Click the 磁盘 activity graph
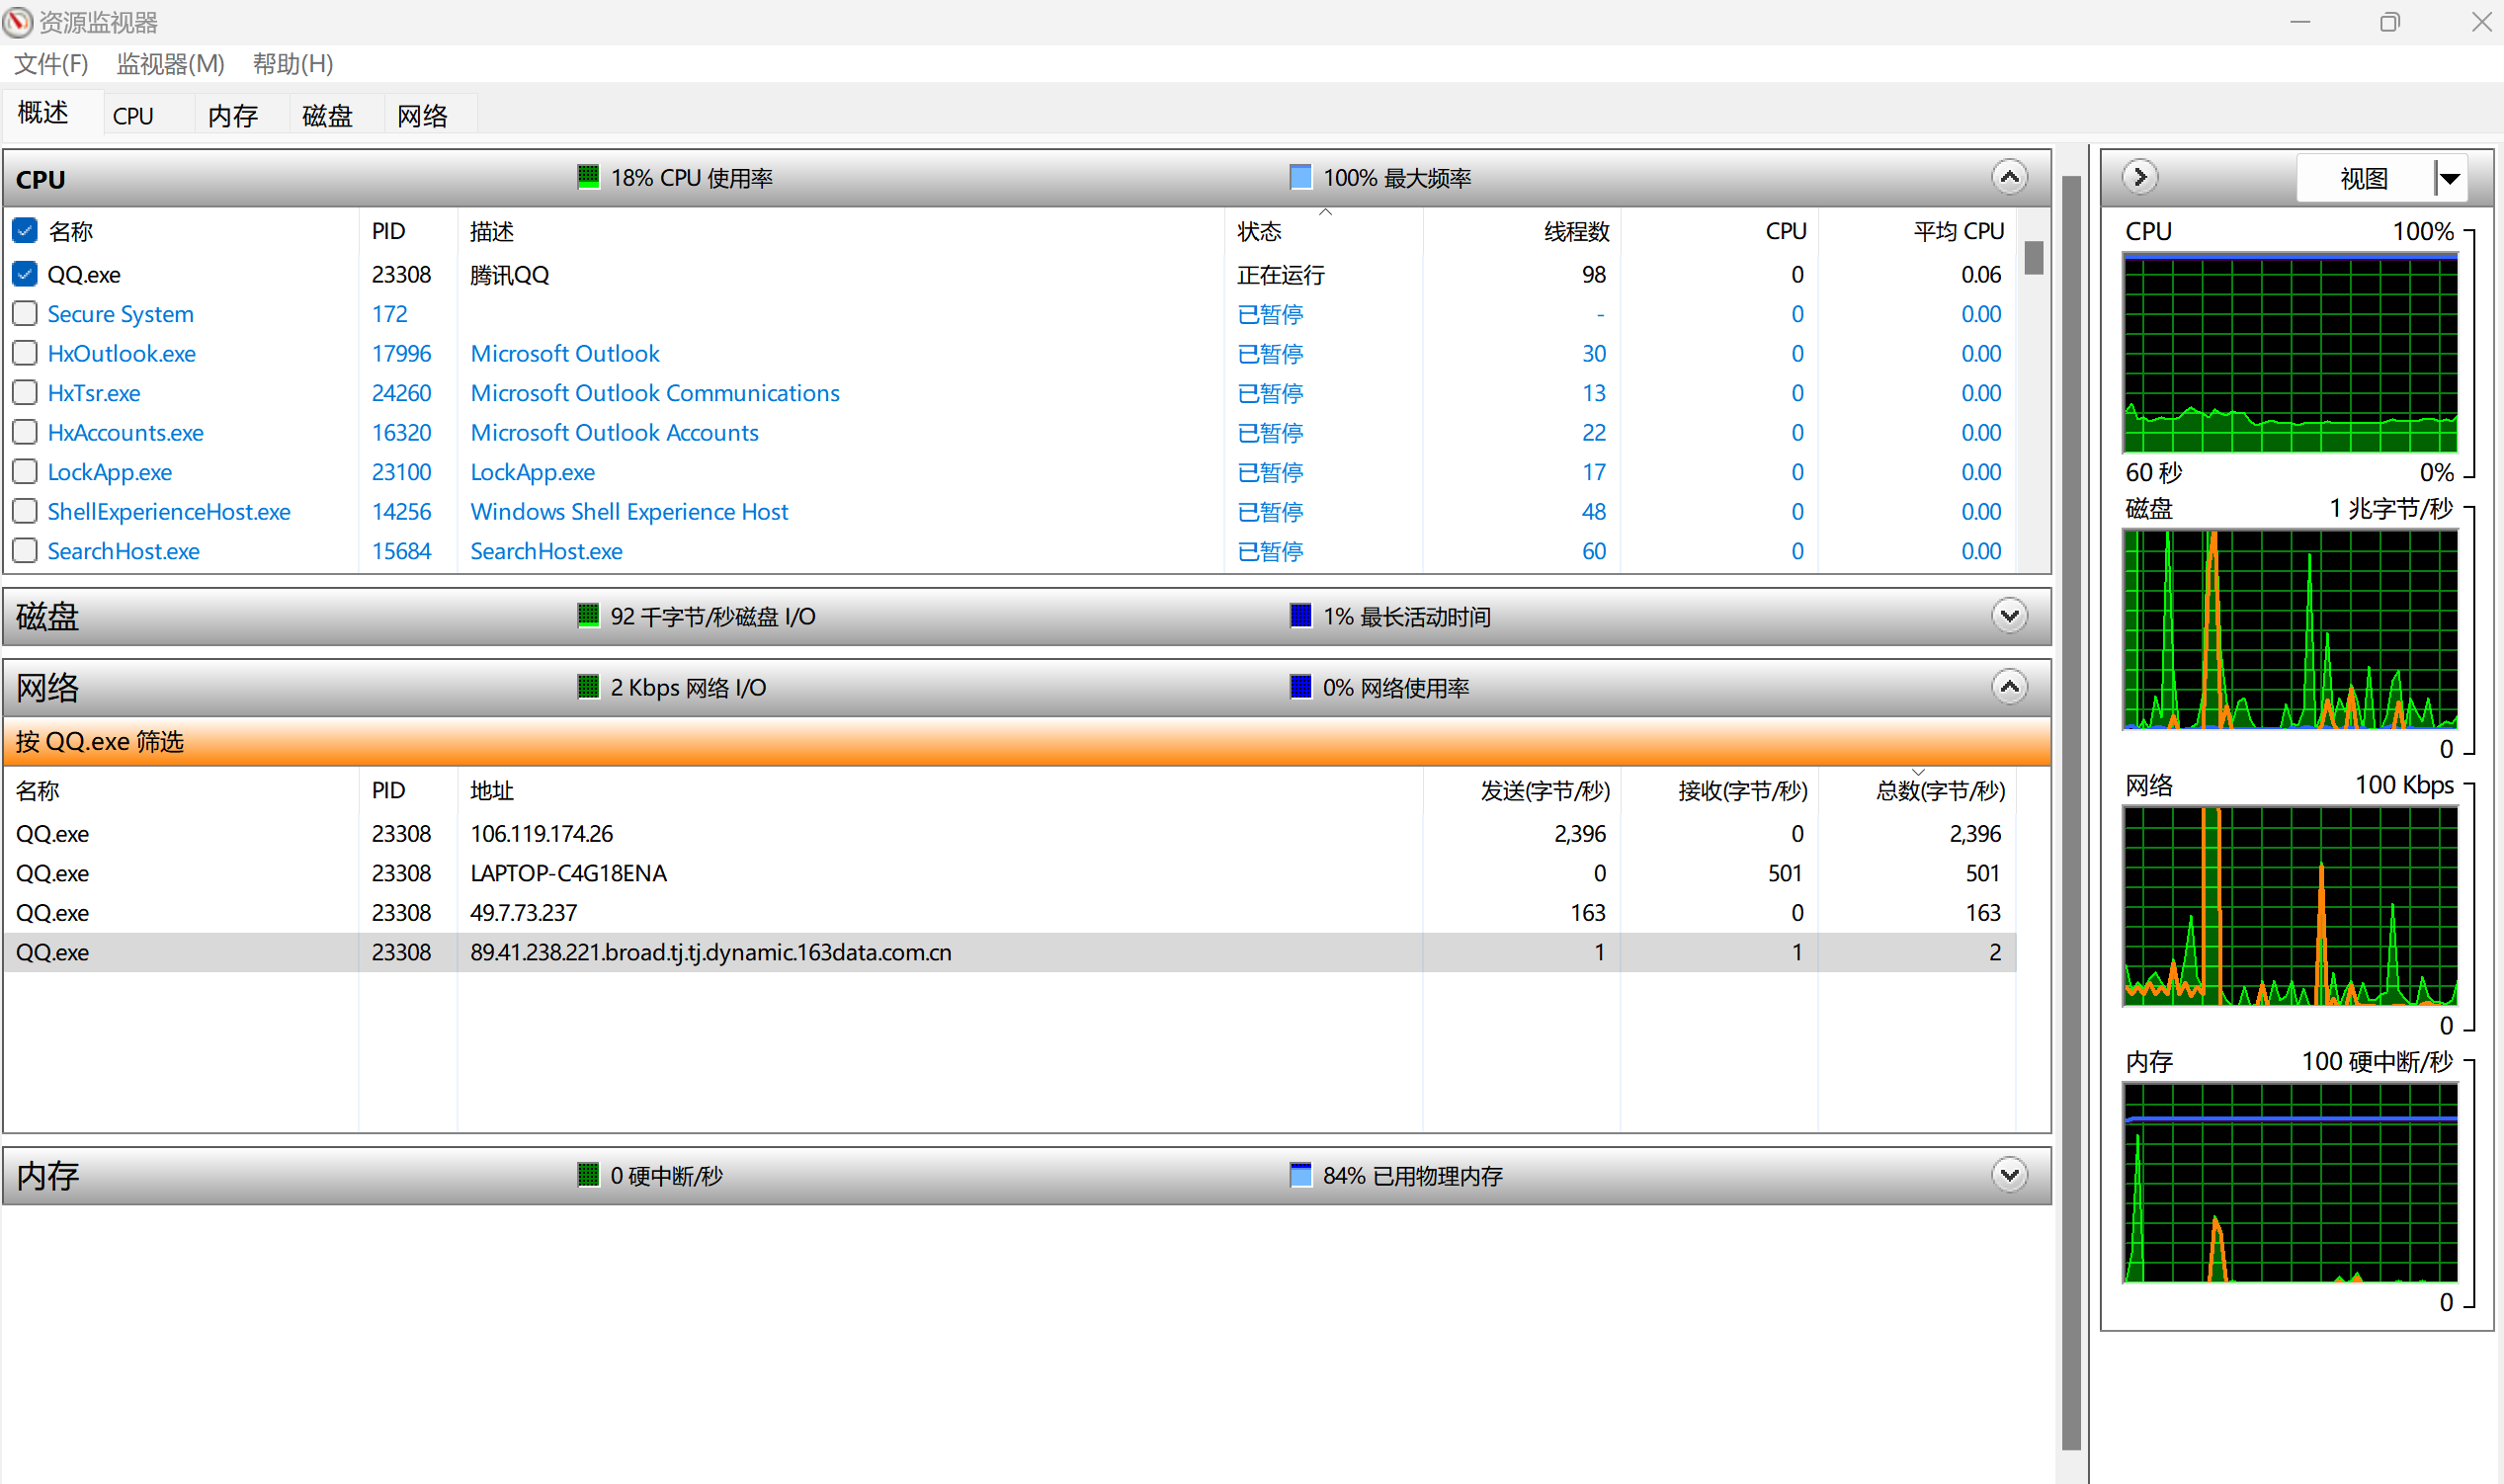 click(x=2289, y=629)
